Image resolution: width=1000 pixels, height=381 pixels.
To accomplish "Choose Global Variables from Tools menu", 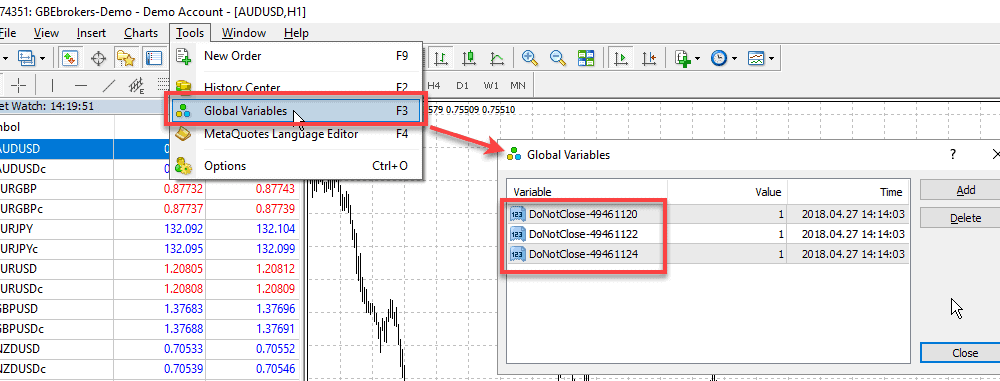I will [x=294, y=111].
